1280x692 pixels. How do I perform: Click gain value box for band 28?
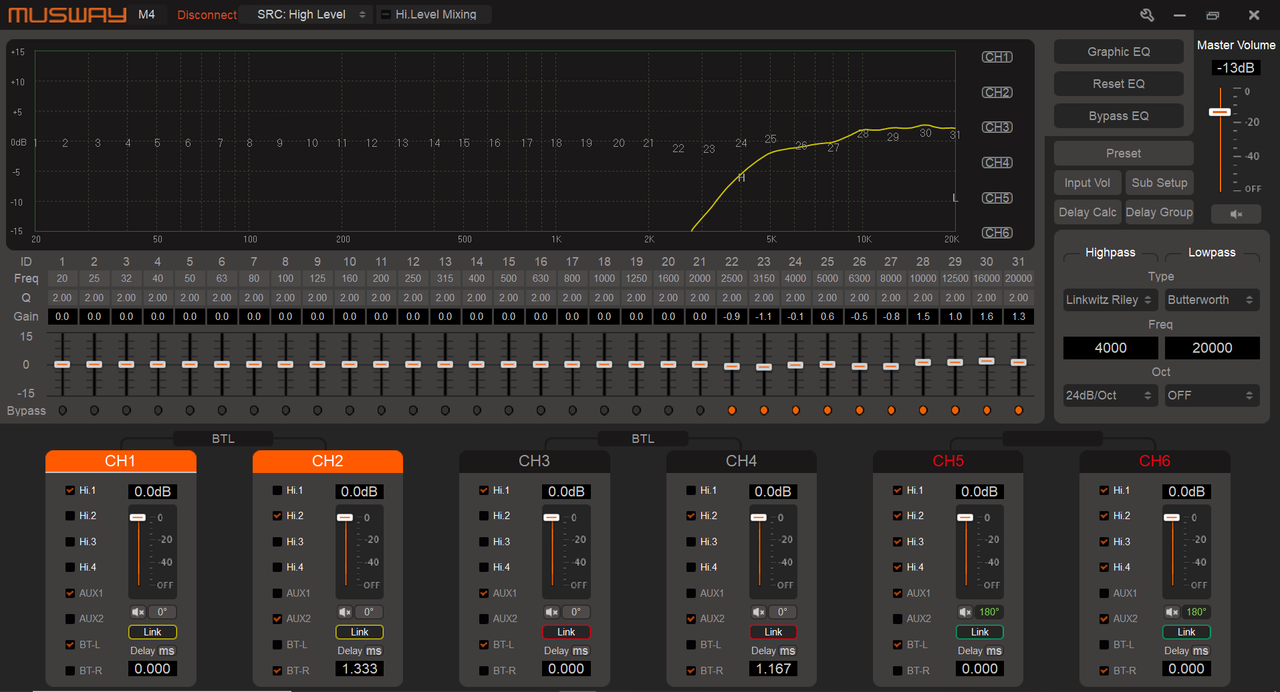point(923,316)
